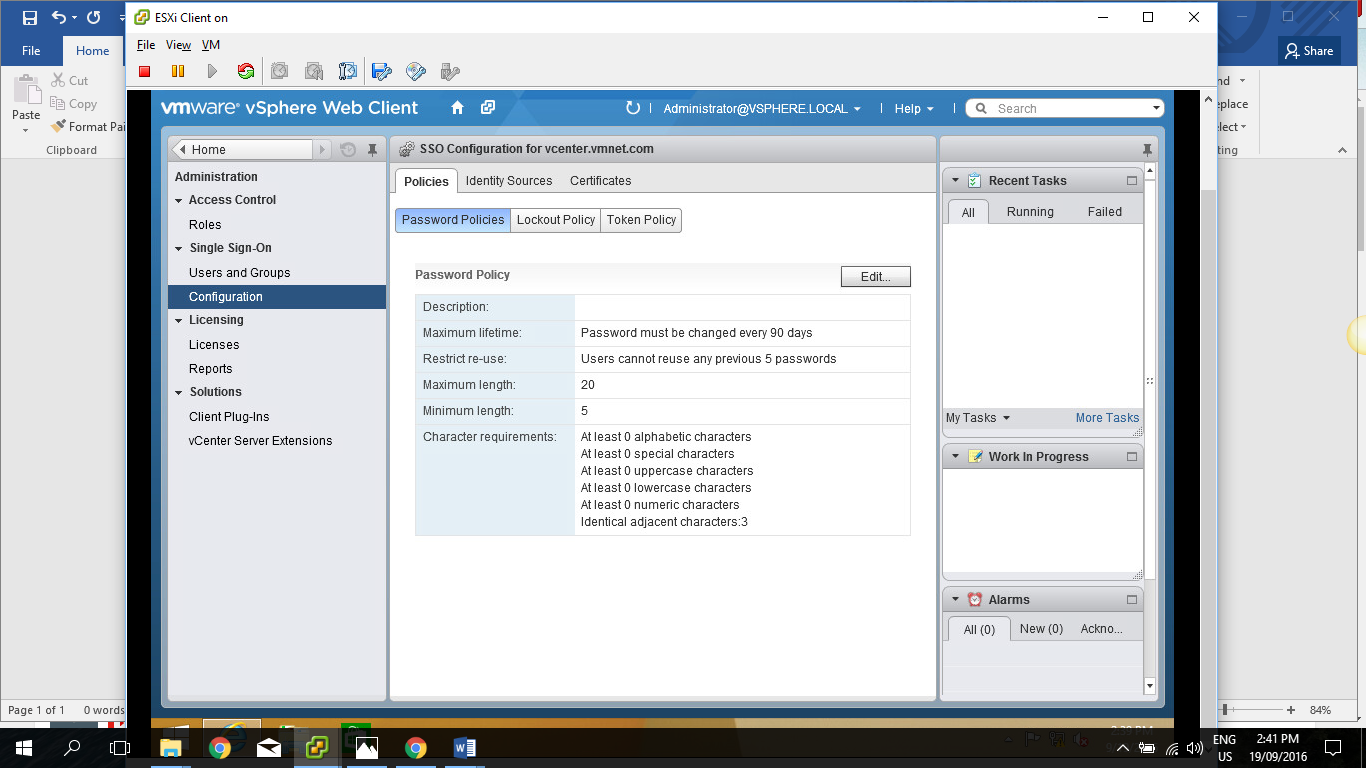Open the Help dropdown menu
The width and height of the screenshot is (1366, 768).
pyautogui.click(x=914, y=109)
